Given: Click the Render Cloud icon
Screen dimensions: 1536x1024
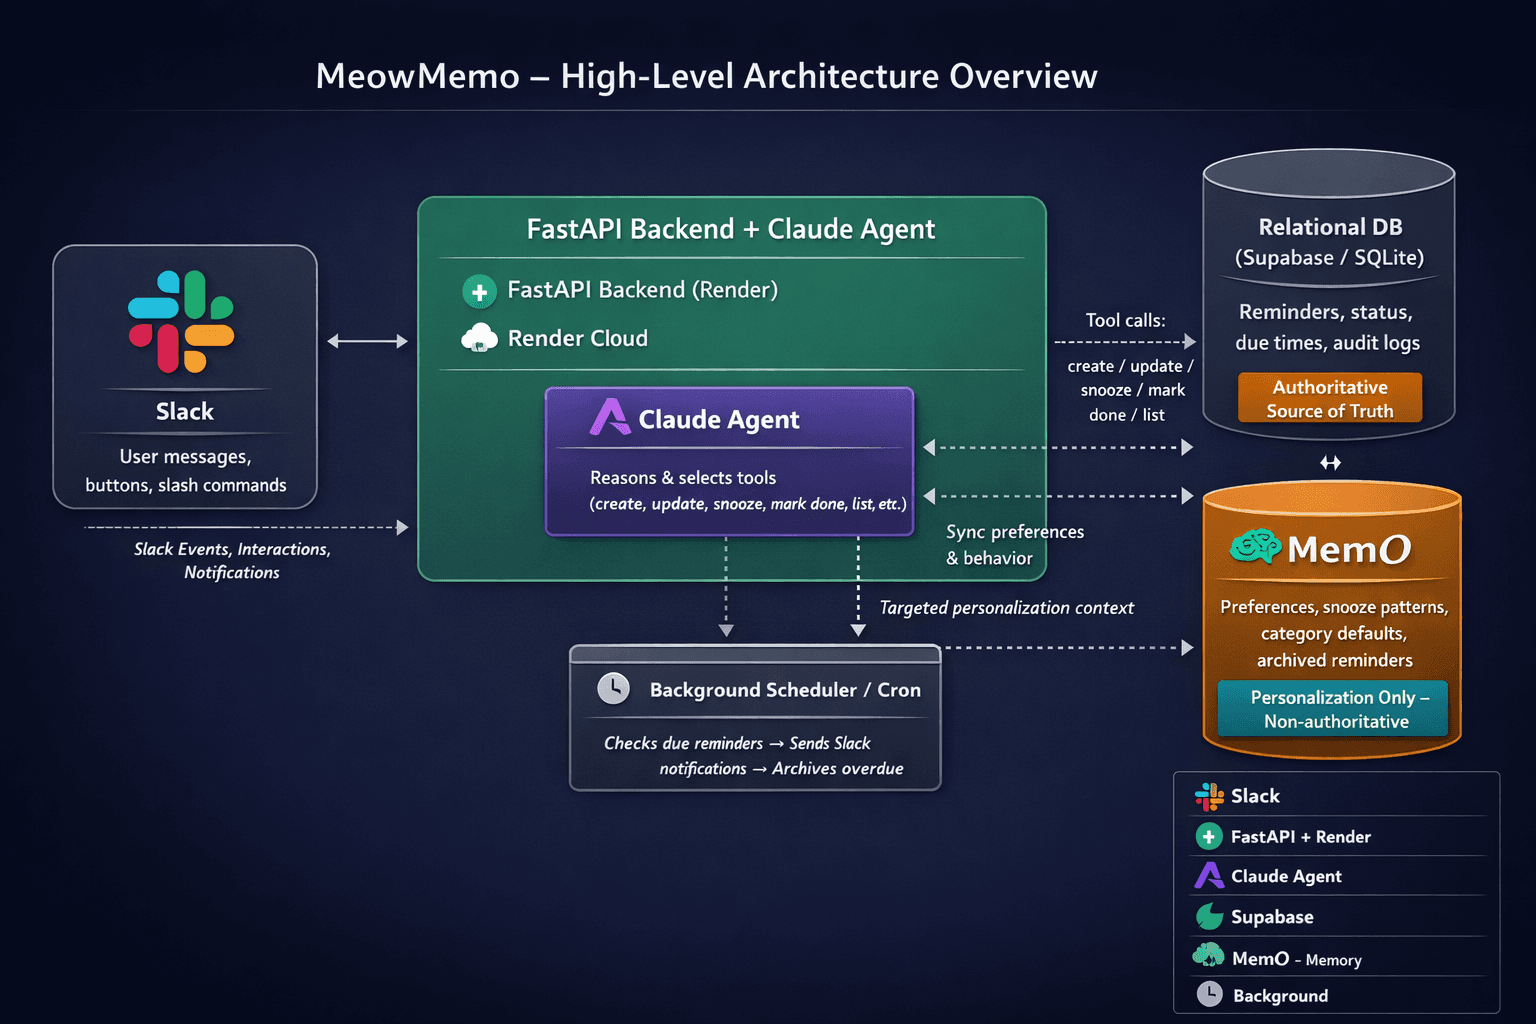Looking at the screenshot, I should pos(480,338).
